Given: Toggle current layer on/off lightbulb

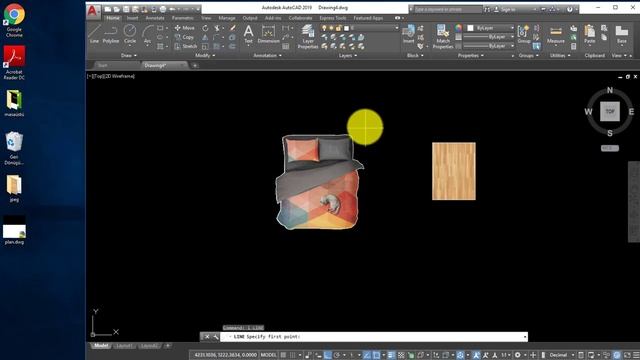Looking at the screenshot, I should [324, 28].
